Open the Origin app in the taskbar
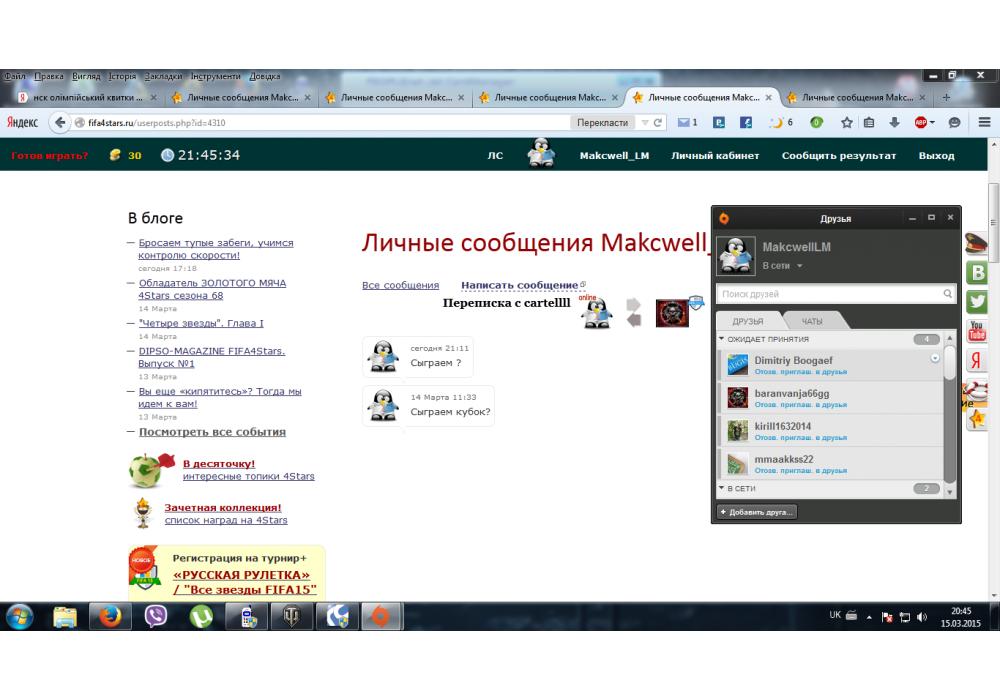 coord(381,616)
